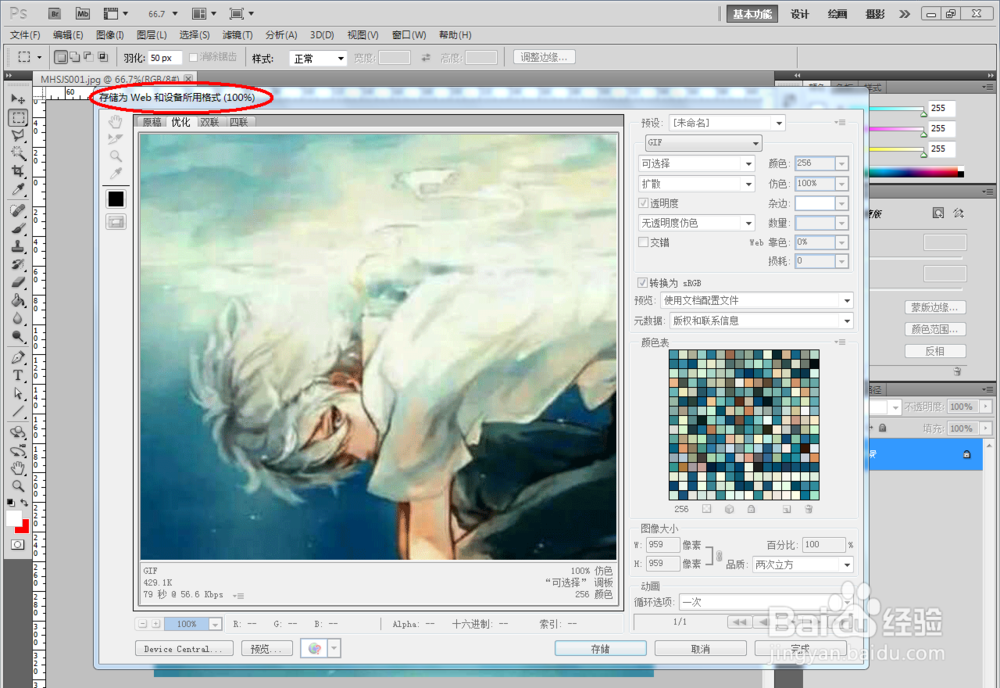Lock selected colors in color table
The image size is (1000, 688).
751,509
